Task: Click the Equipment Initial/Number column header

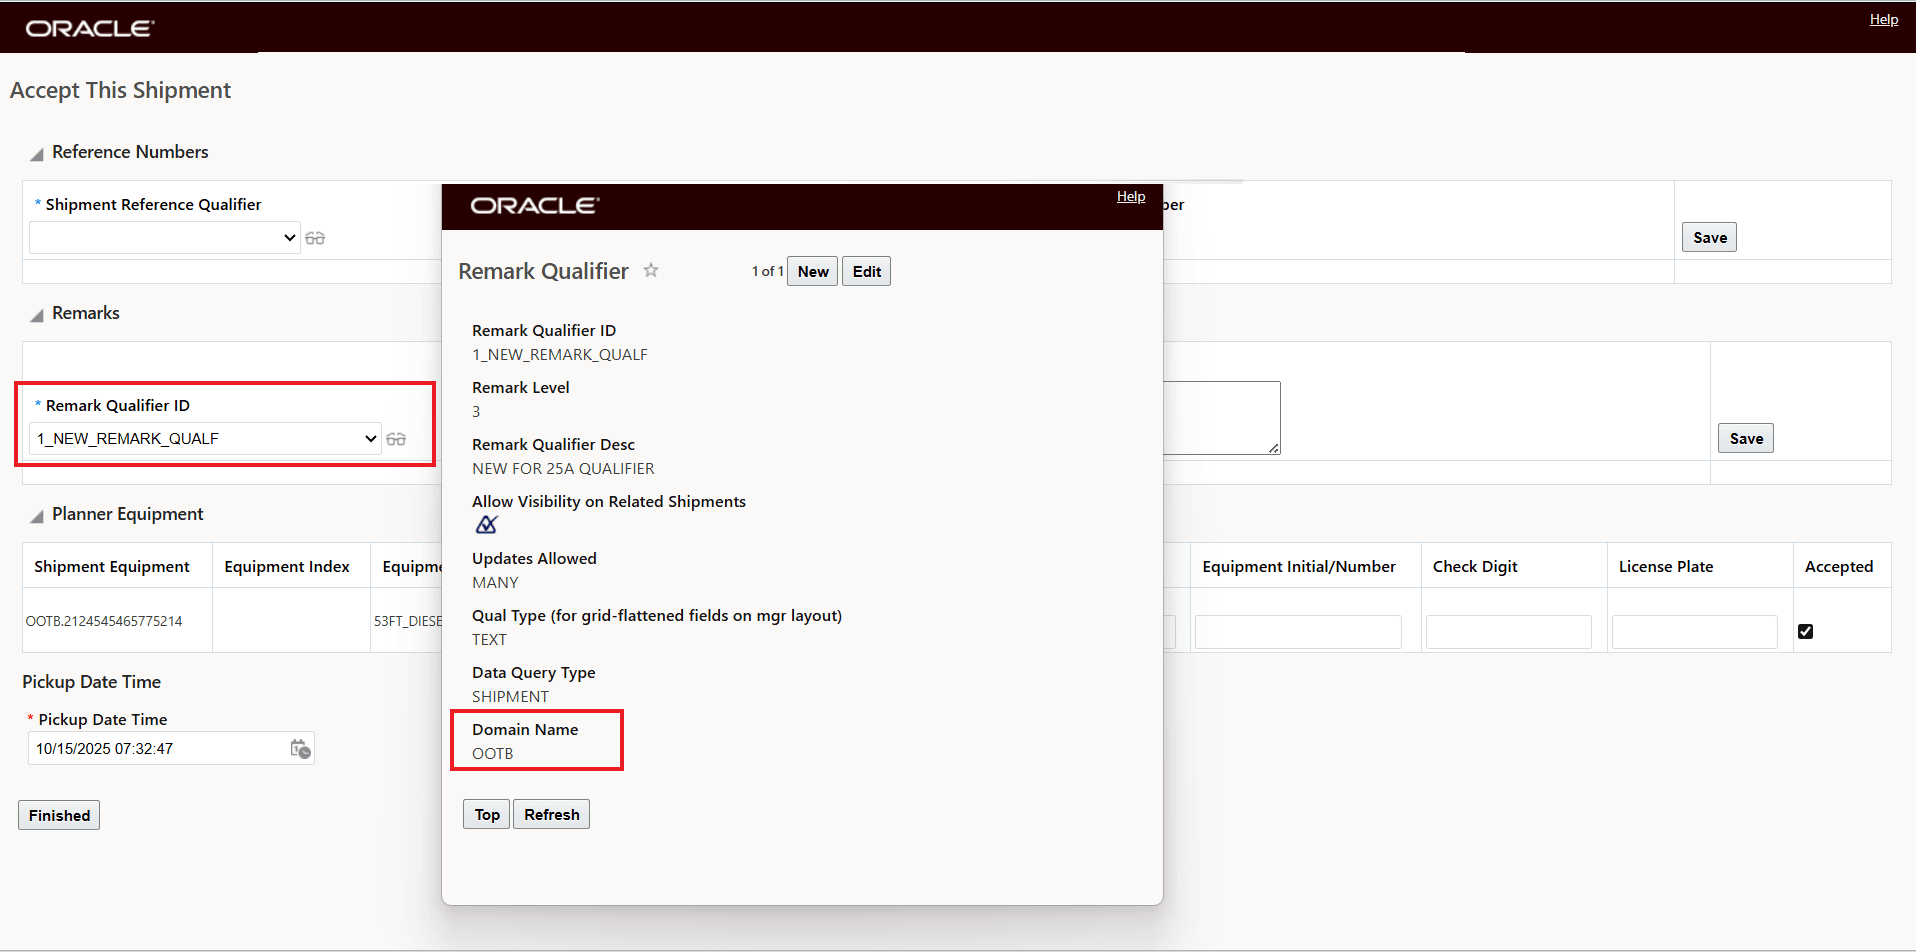Action: 1299,566
